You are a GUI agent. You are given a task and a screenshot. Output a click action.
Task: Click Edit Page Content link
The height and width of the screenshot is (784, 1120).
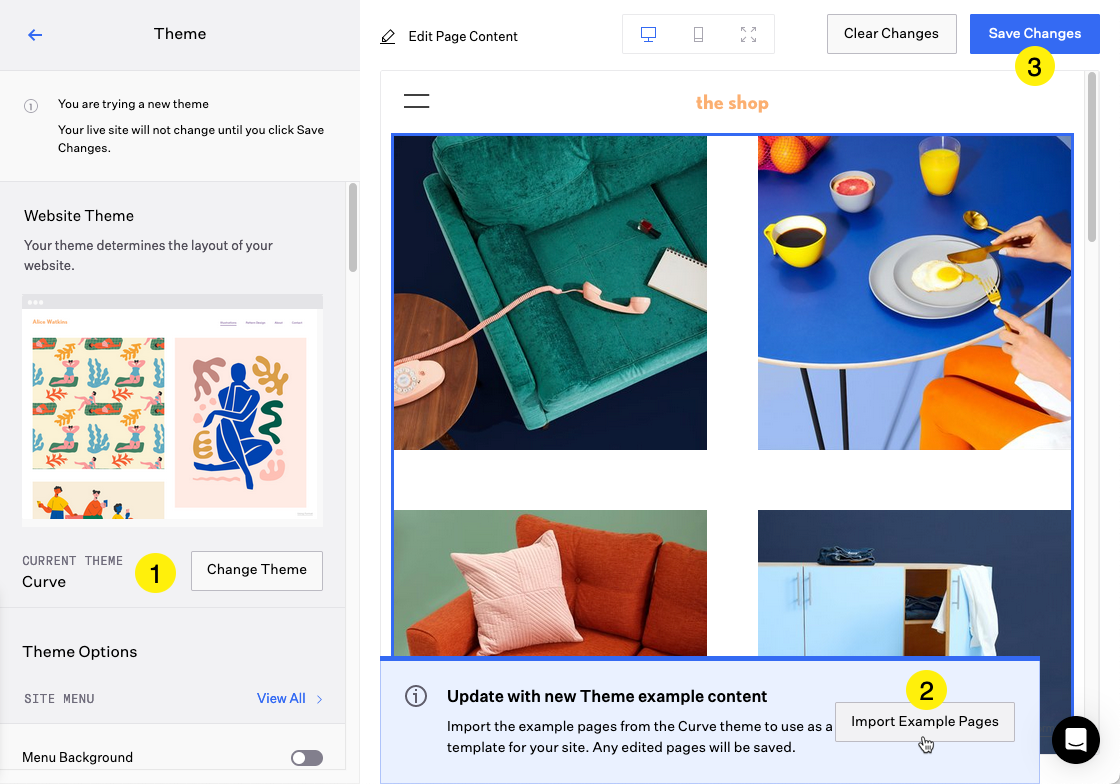point(463,37)
